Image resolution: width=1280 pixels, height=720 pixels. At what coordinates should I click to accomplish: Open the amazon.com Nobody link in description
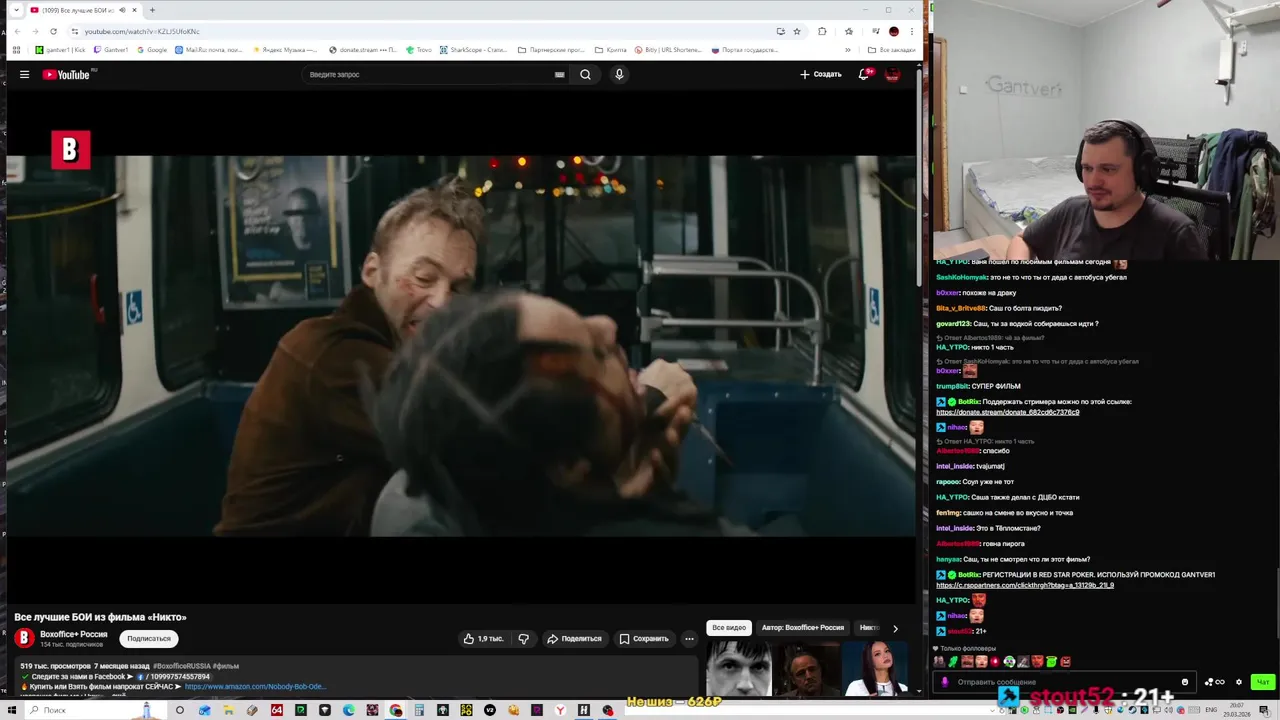(x=255, y=687)
